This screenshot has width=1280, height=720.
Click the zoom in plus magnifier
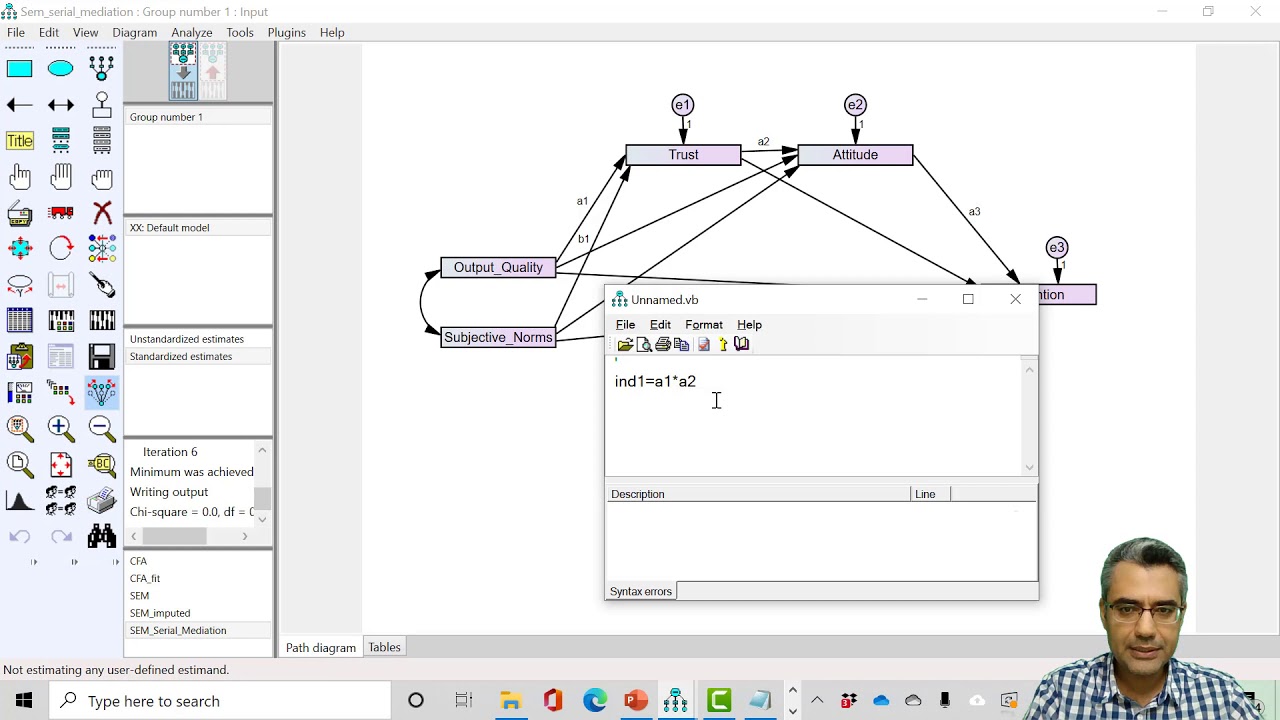61,428
